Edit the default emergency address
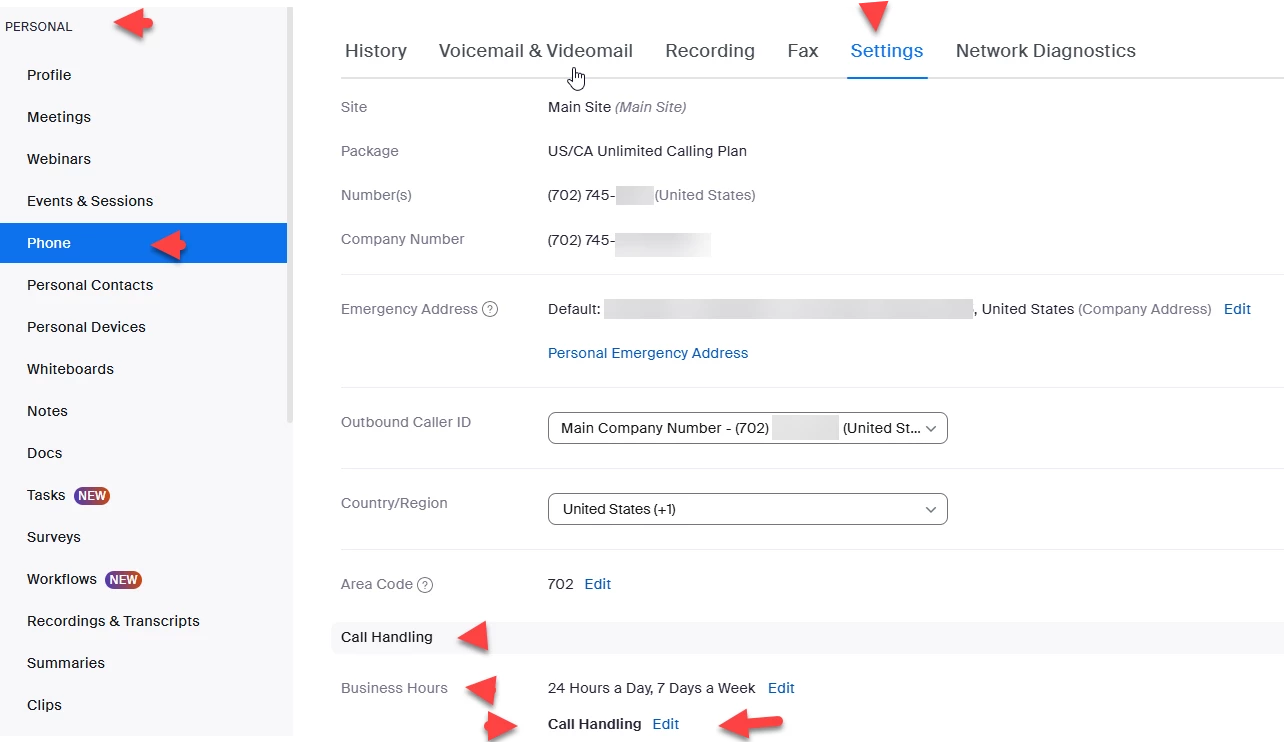 coord(1237,309)
